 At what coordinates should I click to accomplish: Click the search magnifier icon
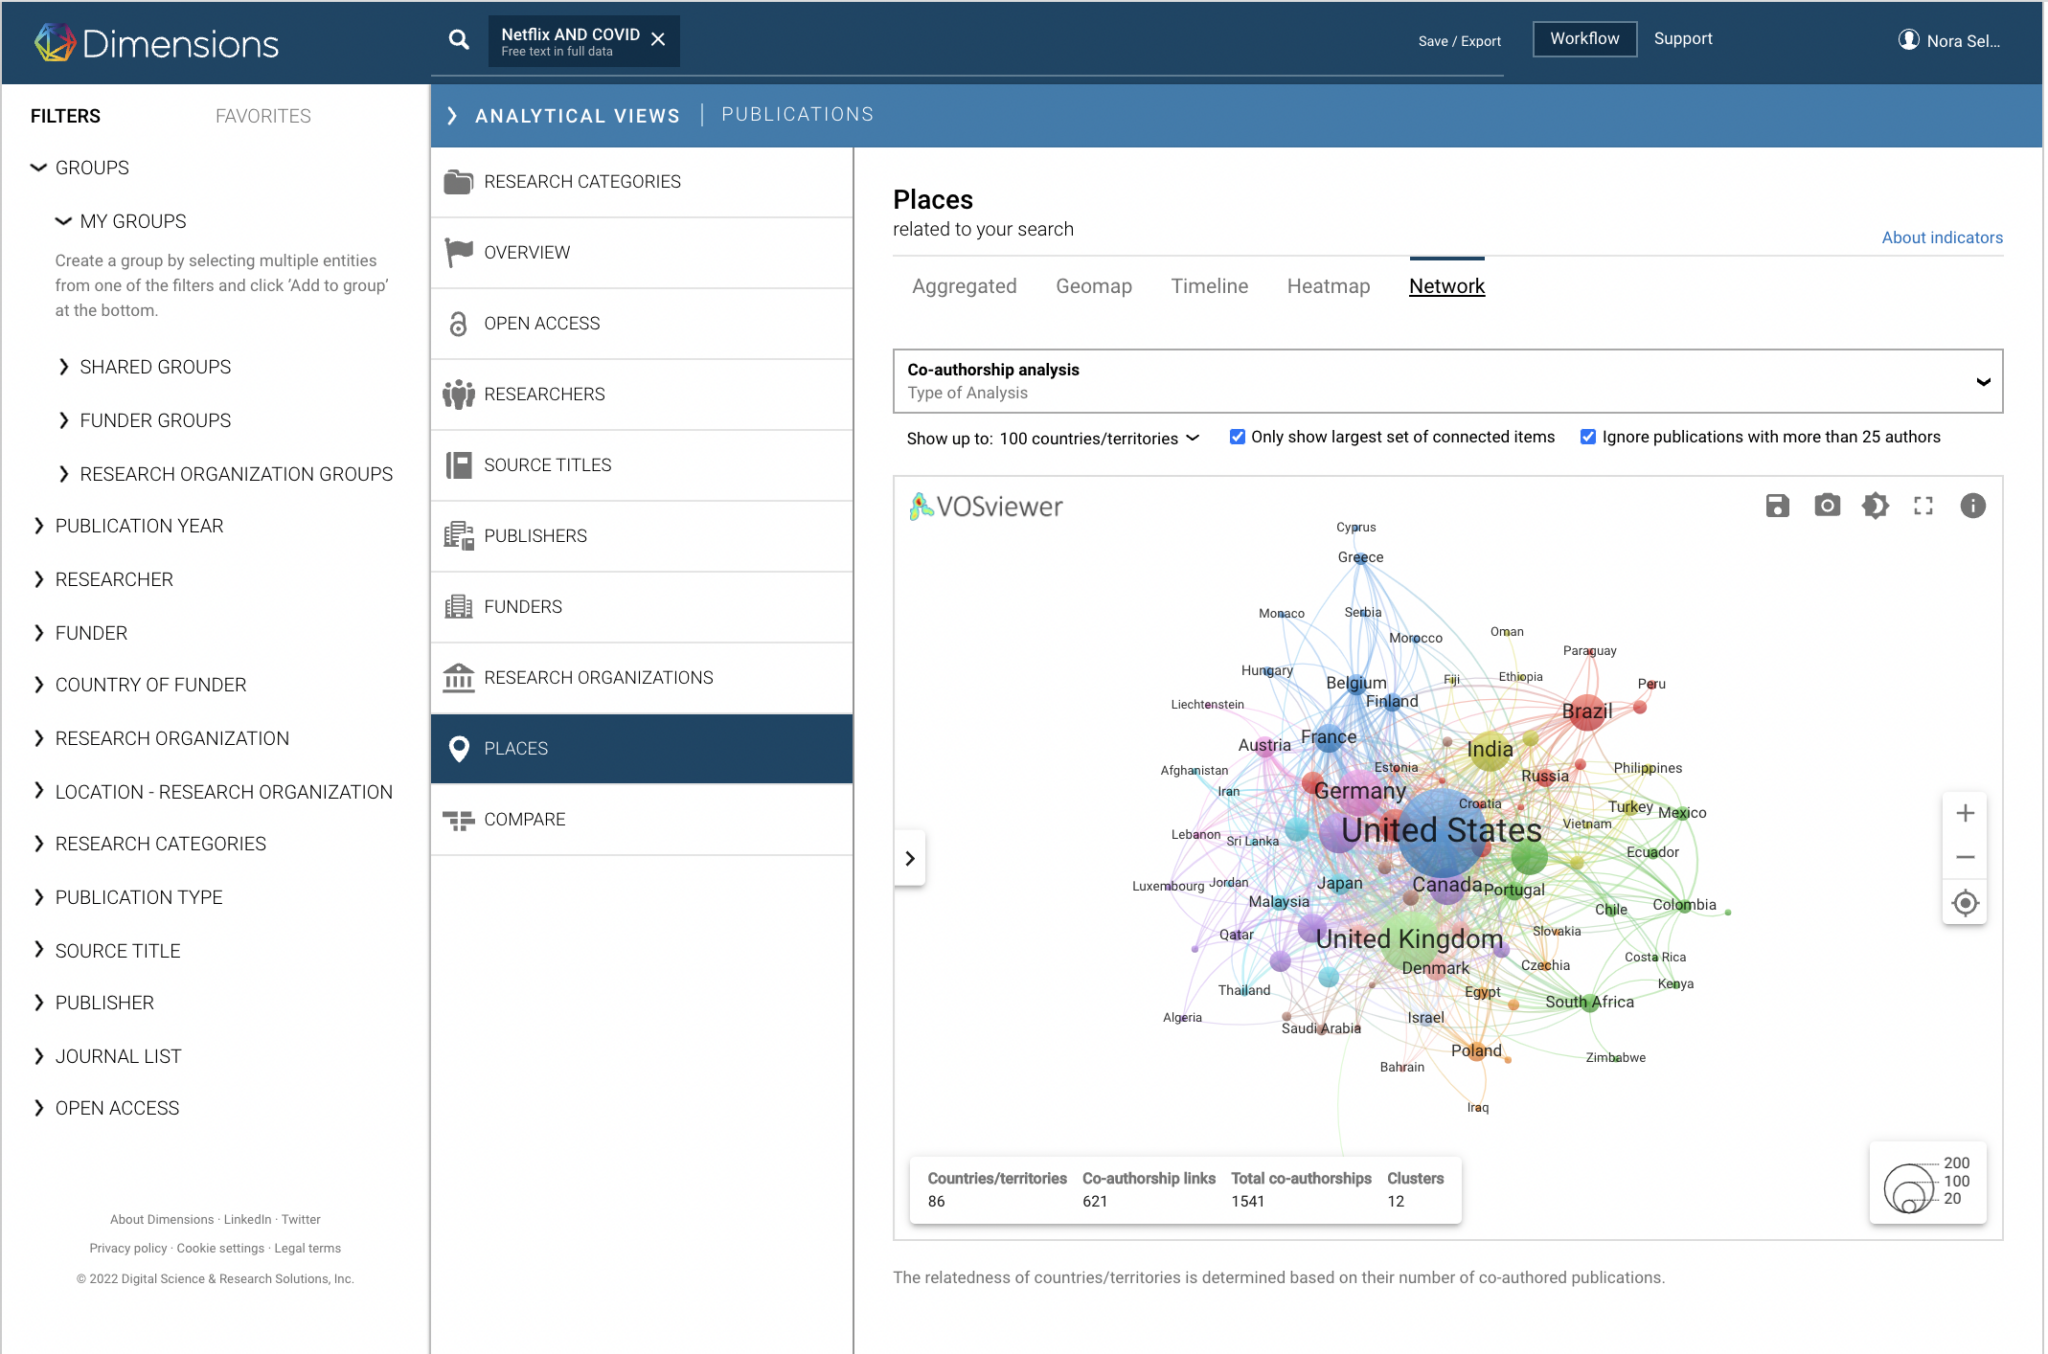coord(459,40)
